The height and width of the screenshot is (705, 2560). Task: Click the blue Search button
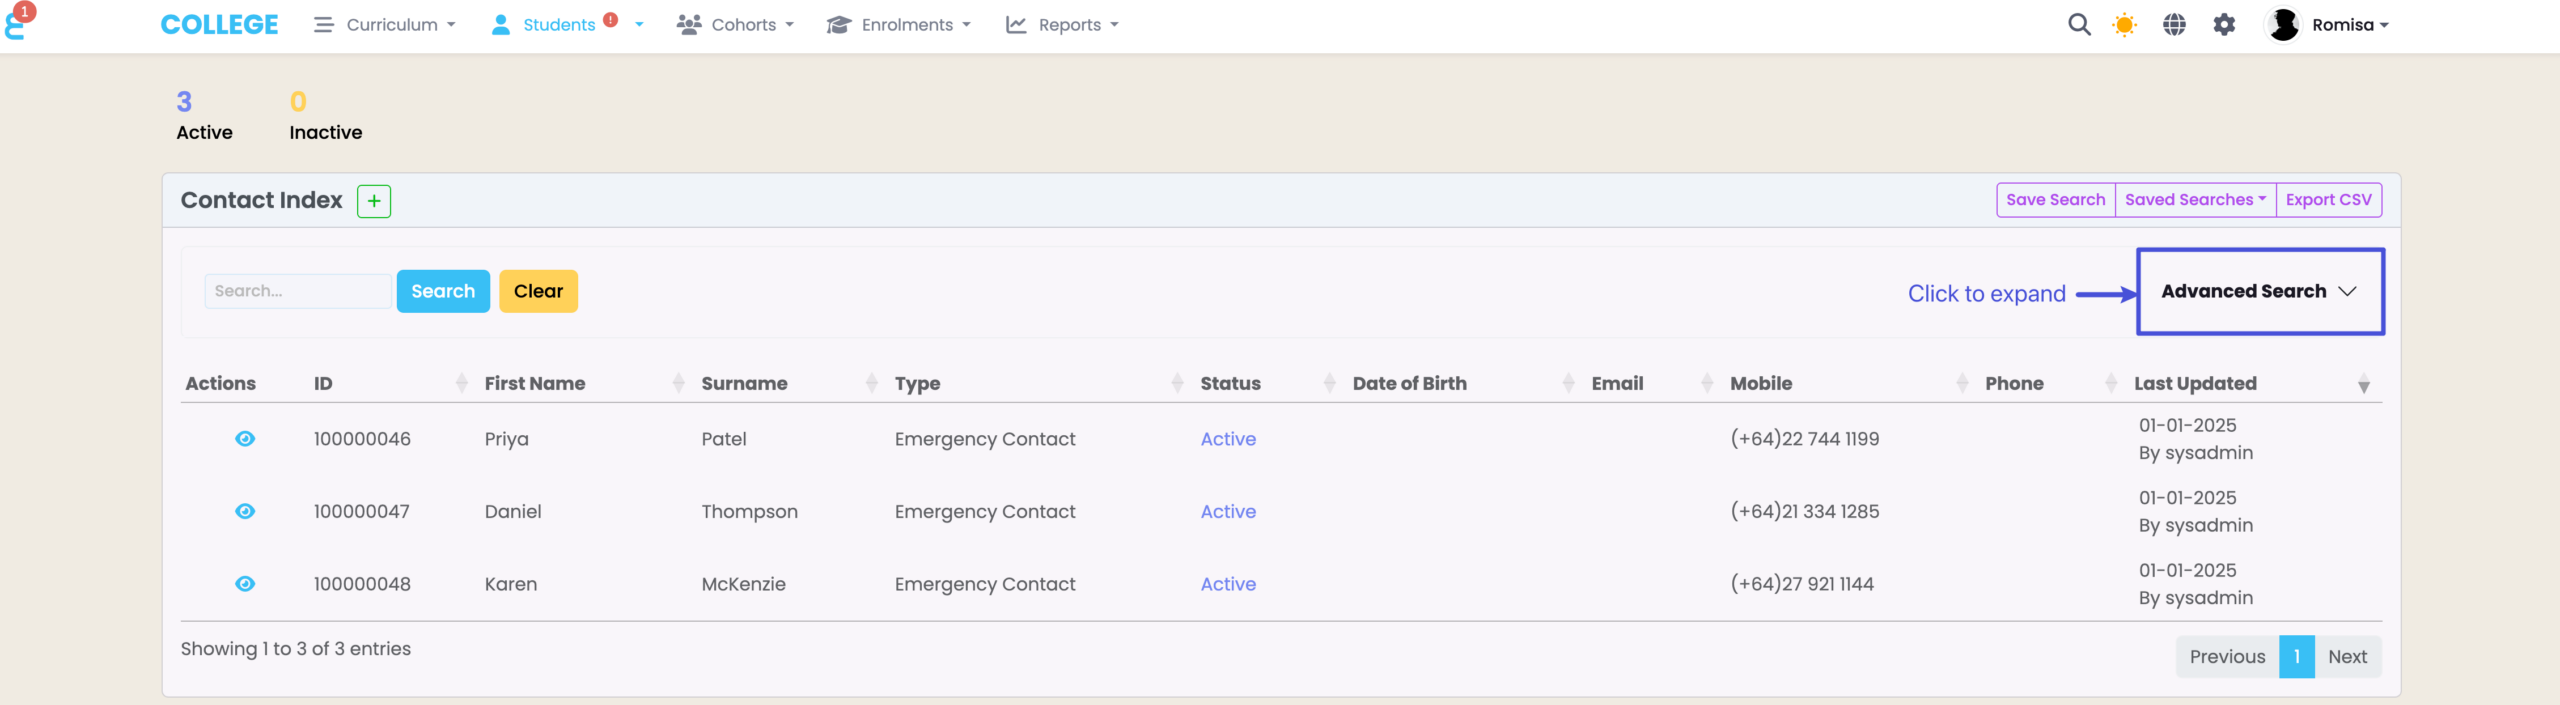pyautogui.click(x=443, y=291)
